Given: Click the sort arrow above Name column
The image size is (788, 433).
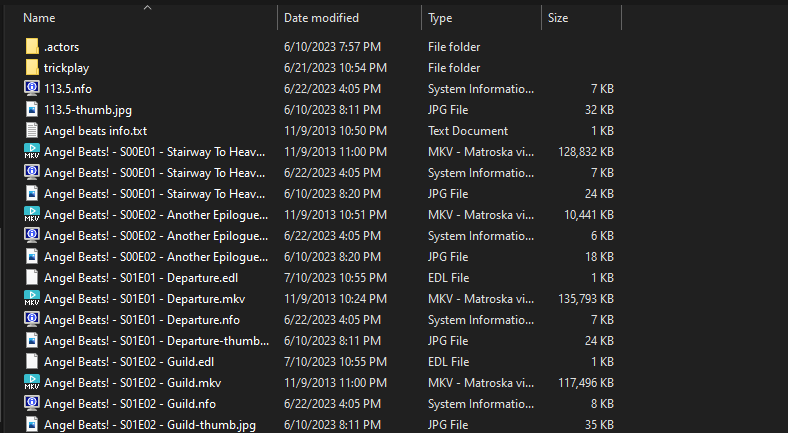Looking at the screenshot, I should click(148, 7).
